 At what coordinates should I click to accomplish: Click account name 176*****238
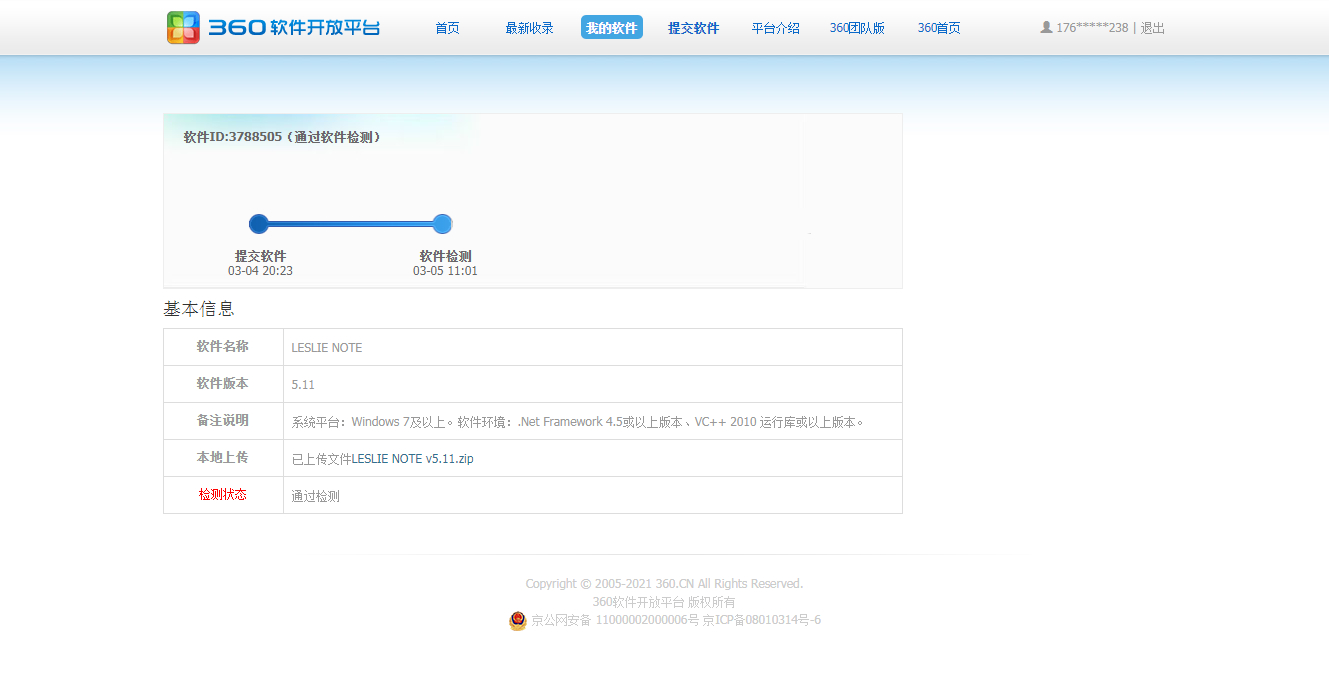1092,28
